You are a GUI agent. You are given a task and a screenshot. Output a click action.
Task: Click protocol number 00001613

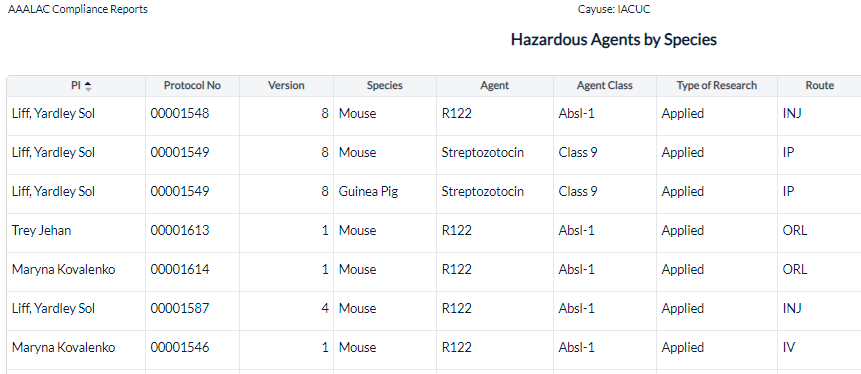tap(180, 231)
